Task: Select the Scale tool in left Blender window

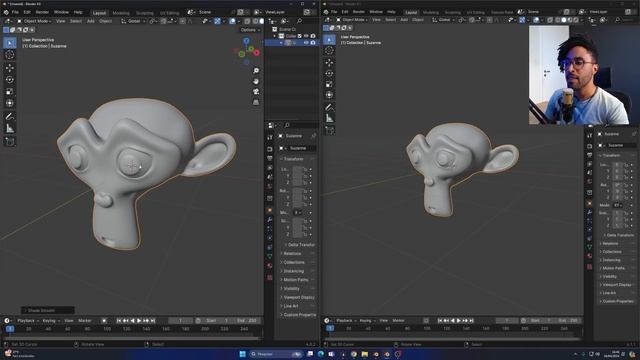Action: 10,91
